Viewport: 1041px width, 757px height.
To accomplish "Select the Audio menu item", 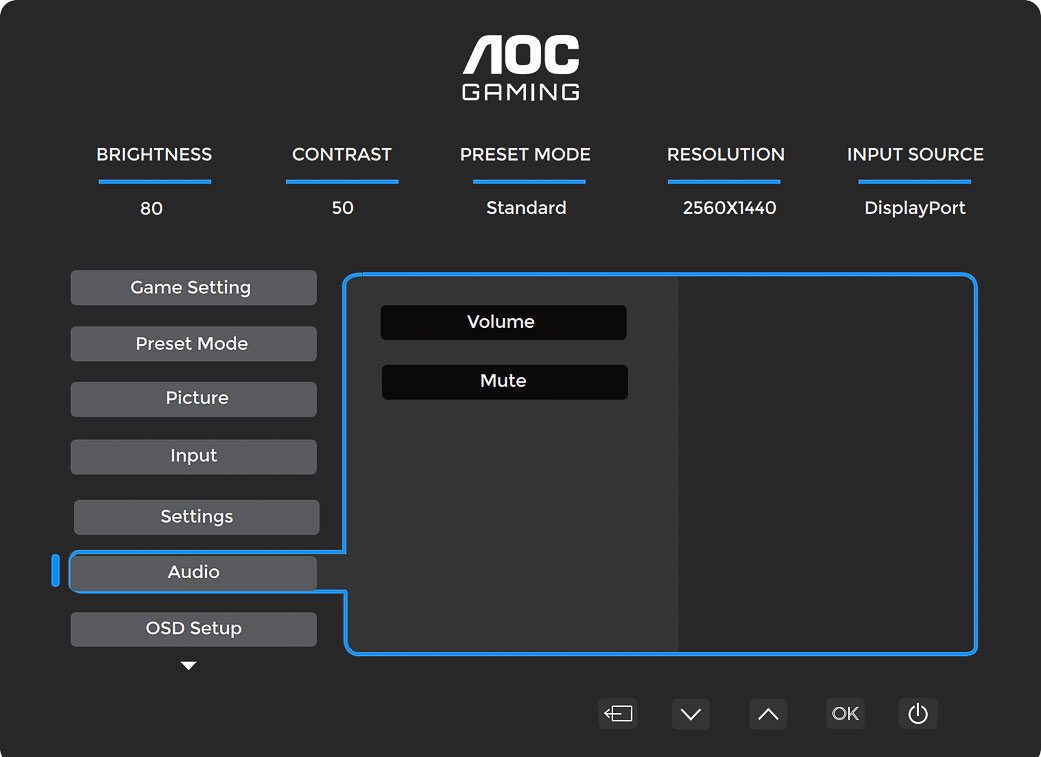I will (193, 573).
